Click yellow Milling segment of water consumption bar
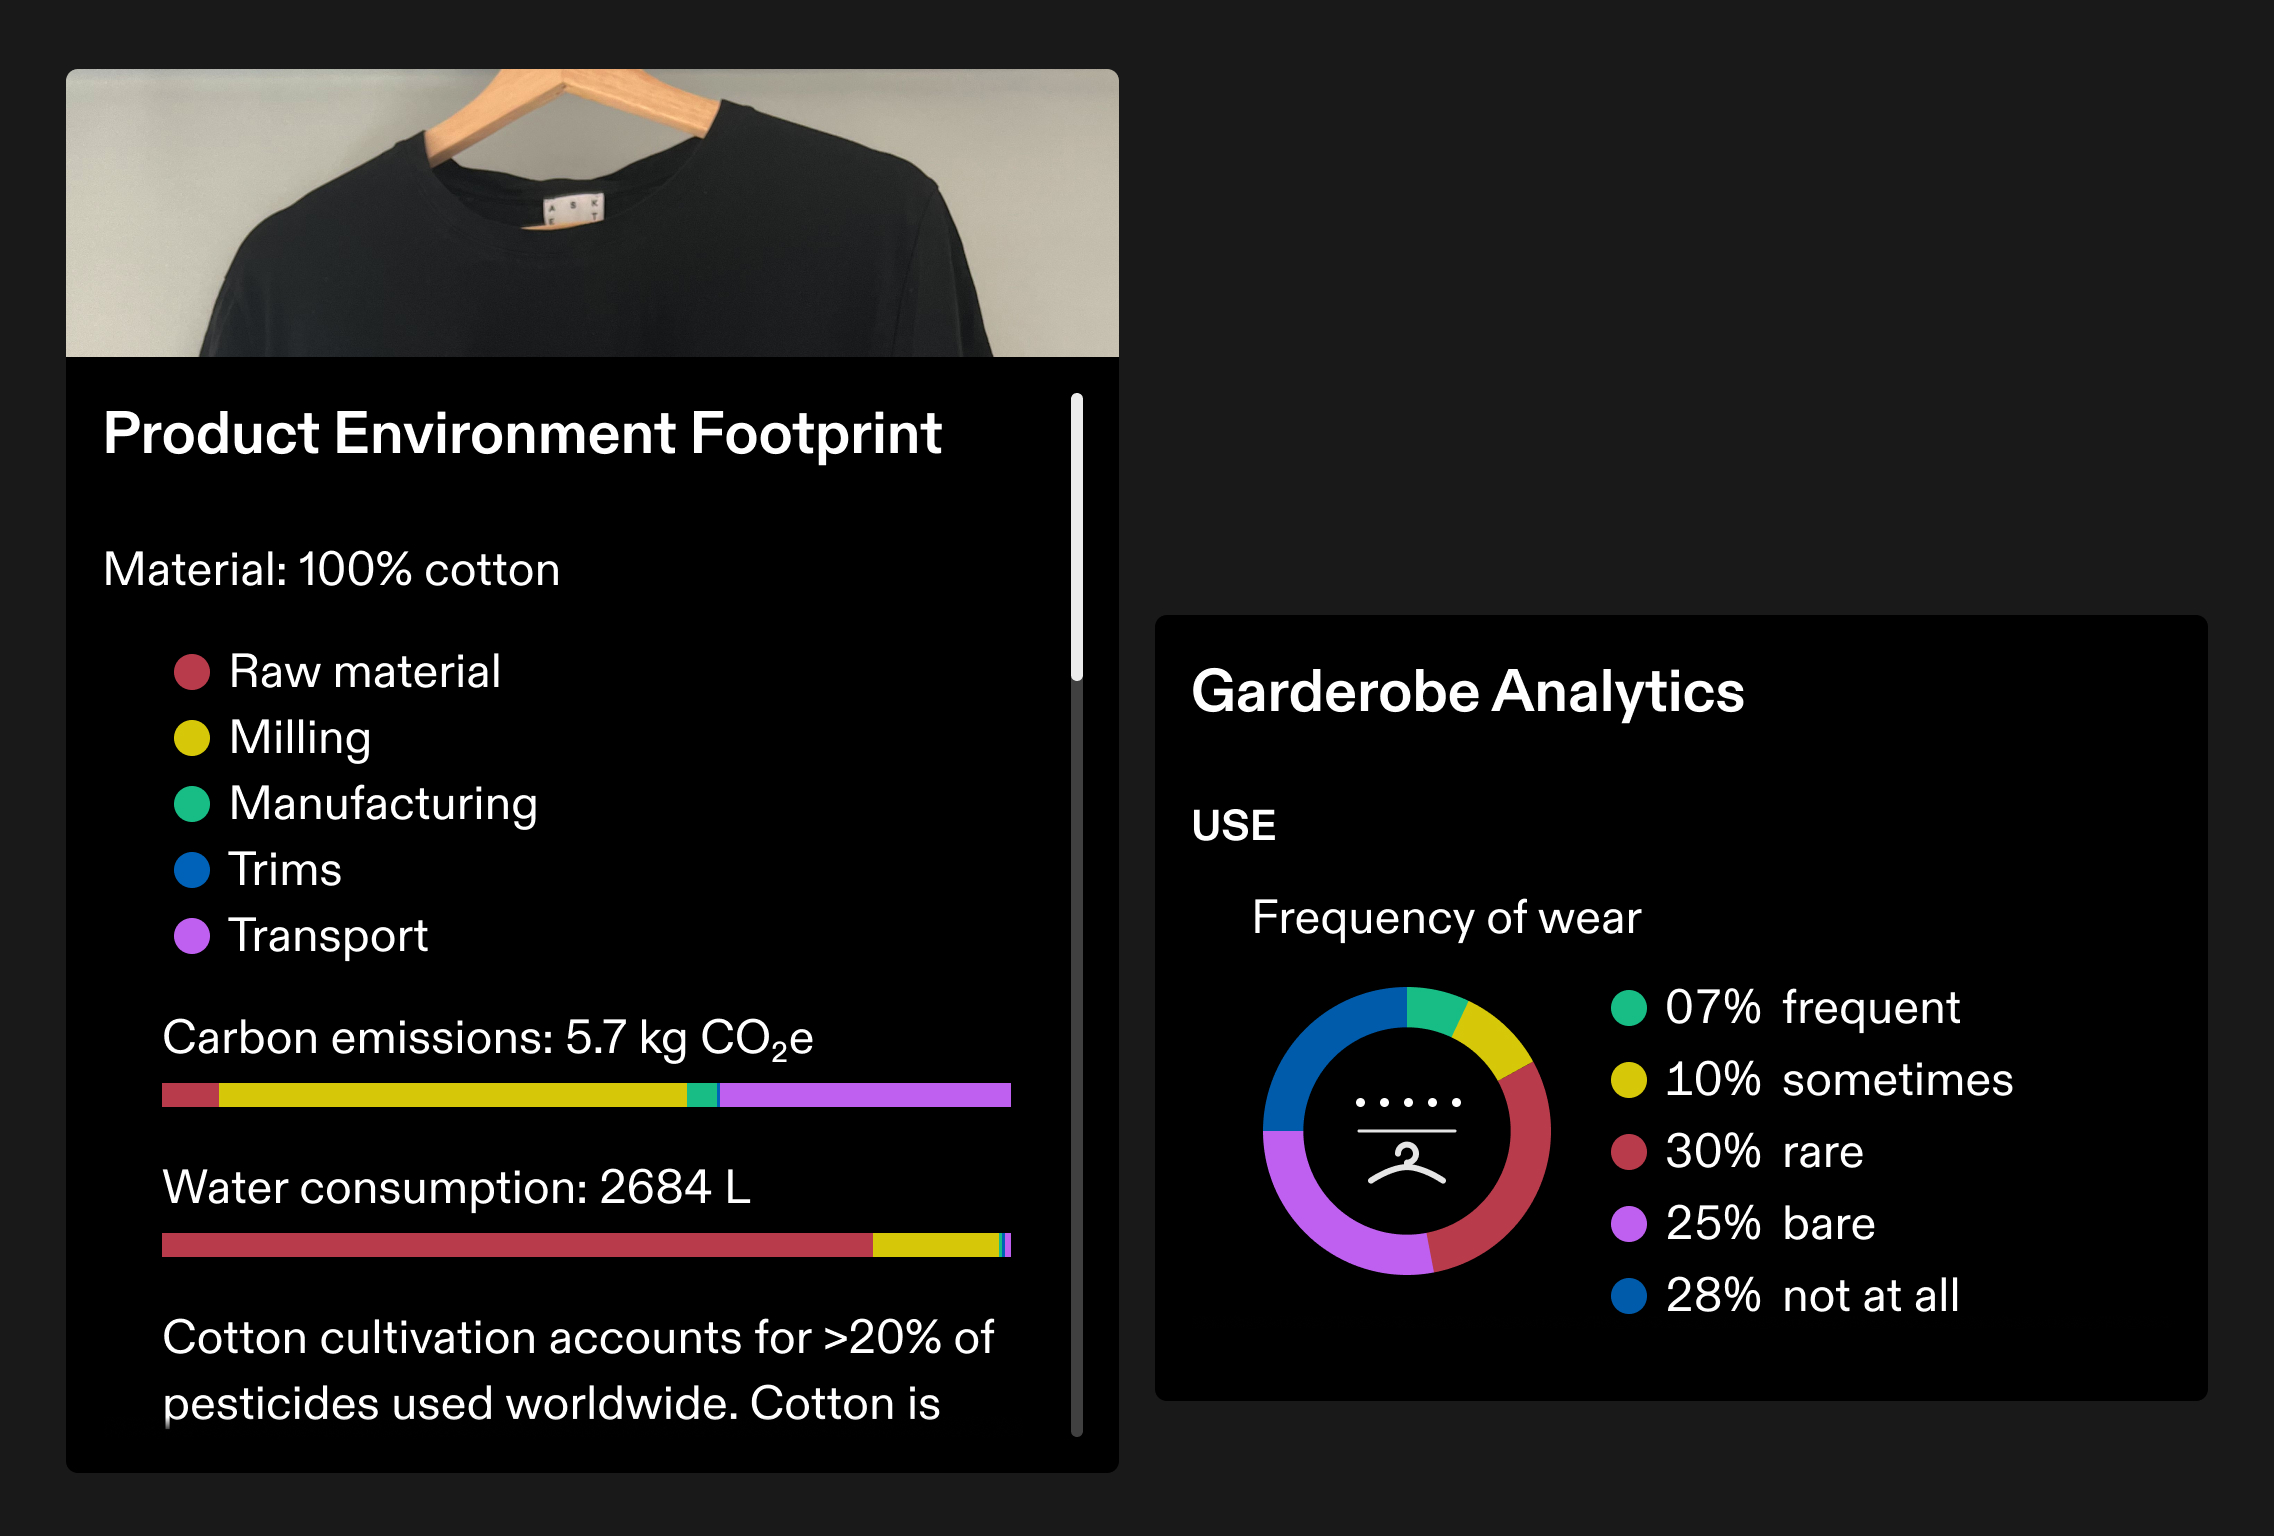 (x=936, y=1245)
